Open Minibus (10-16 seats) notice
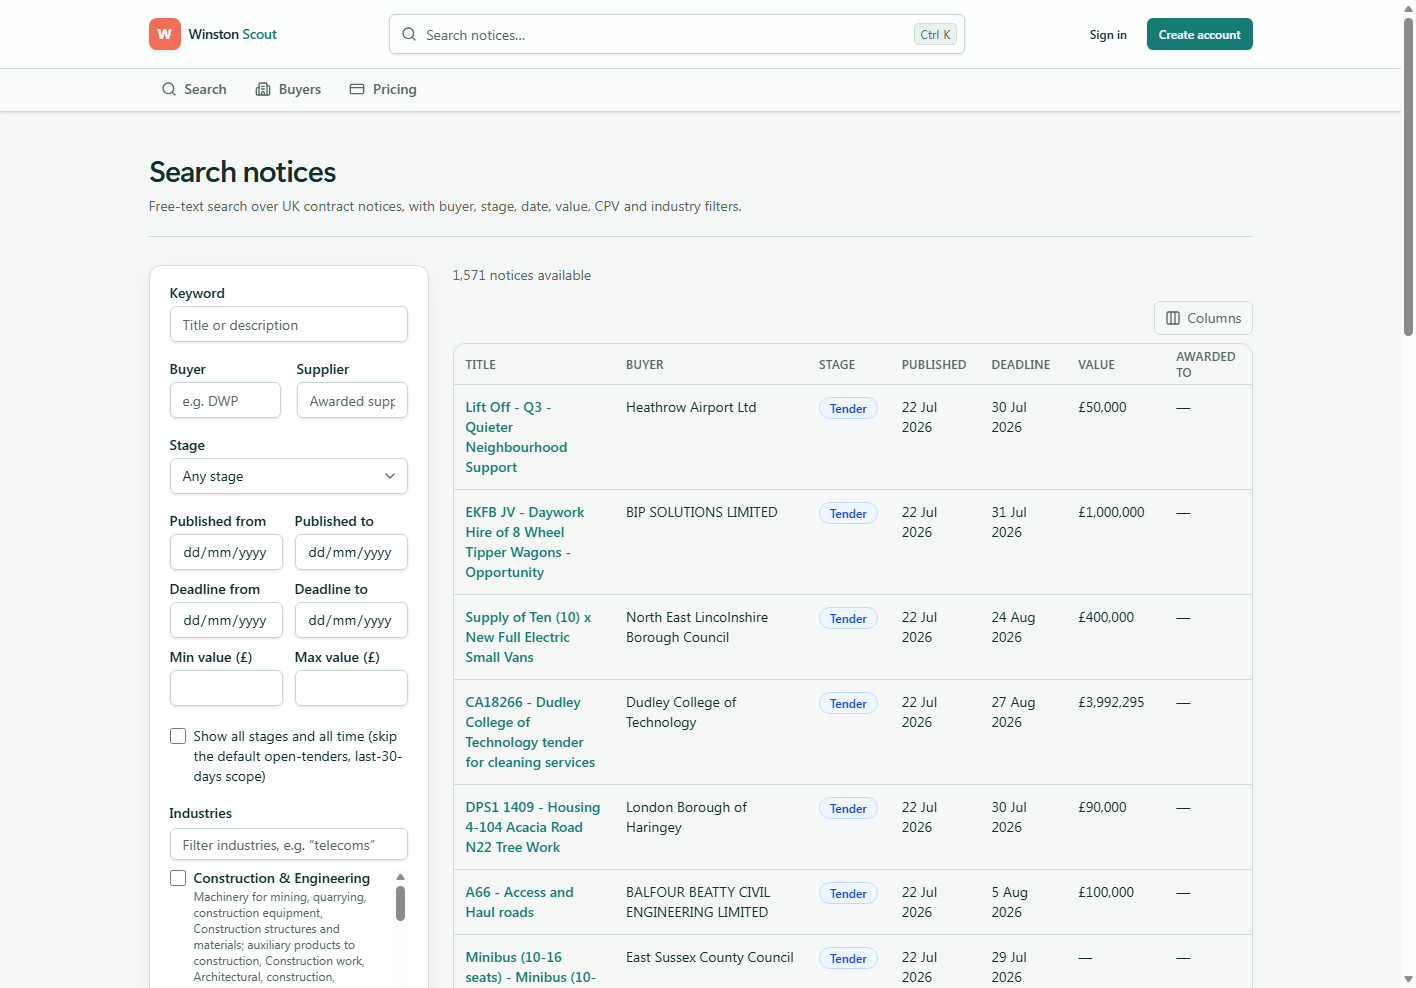 pos(530,967)
